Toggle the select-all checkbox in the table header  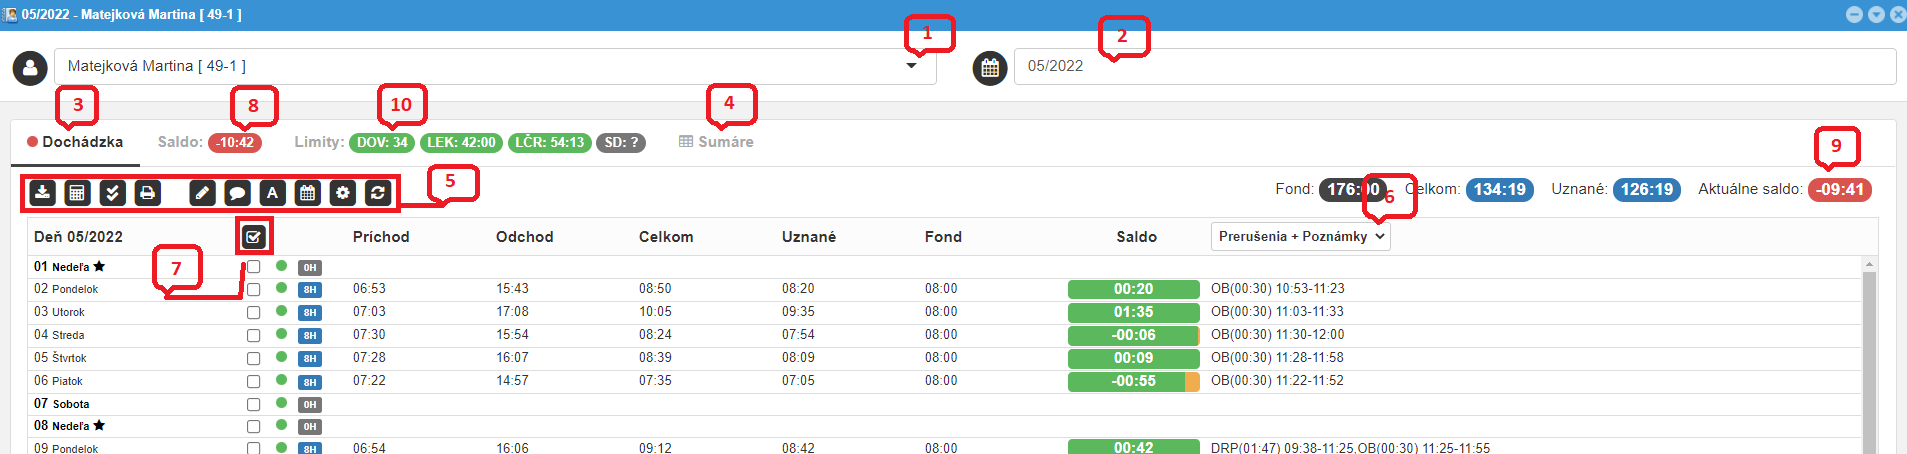click(x=253, y=237)
